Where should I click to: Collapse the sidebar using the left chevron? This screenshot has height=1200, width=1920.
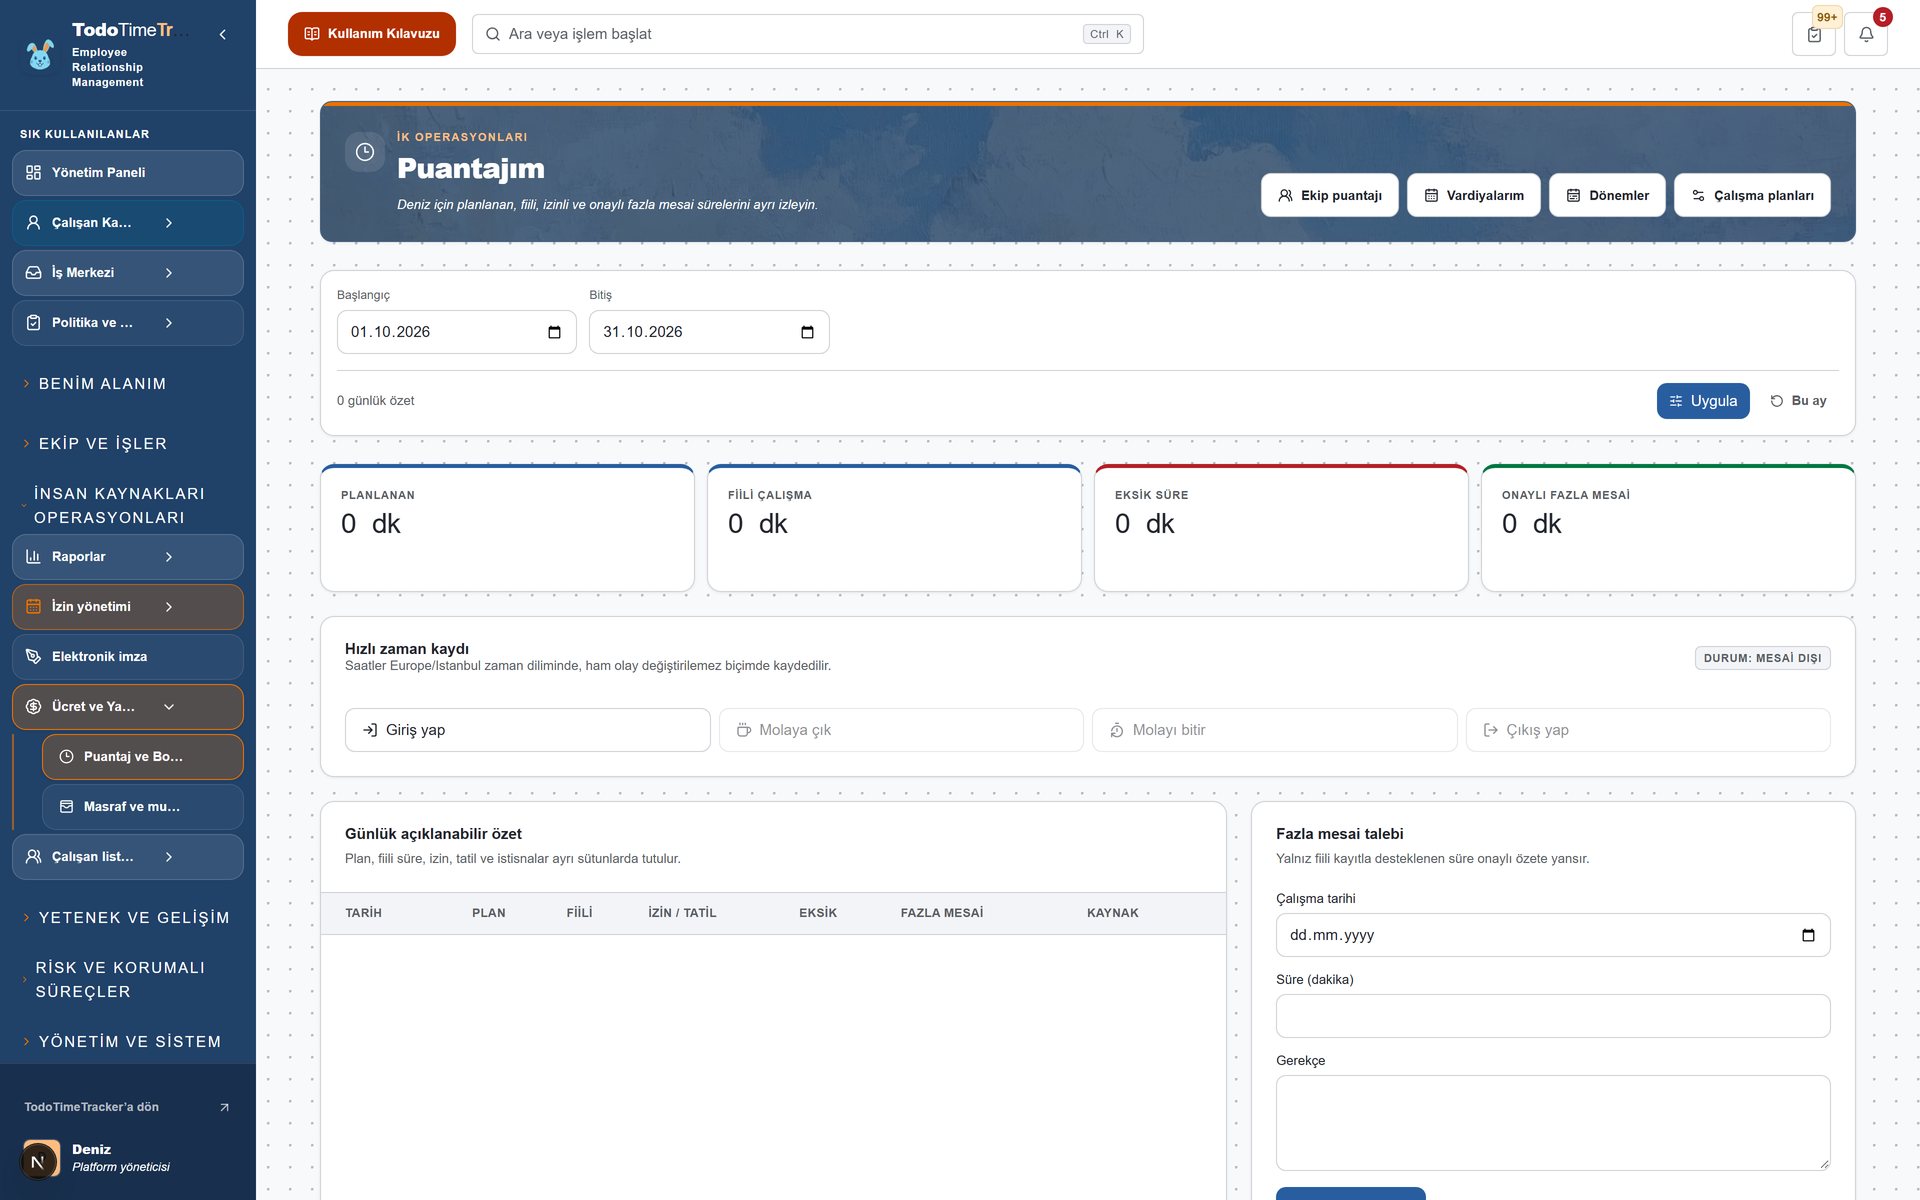click(x=222, y=34)
